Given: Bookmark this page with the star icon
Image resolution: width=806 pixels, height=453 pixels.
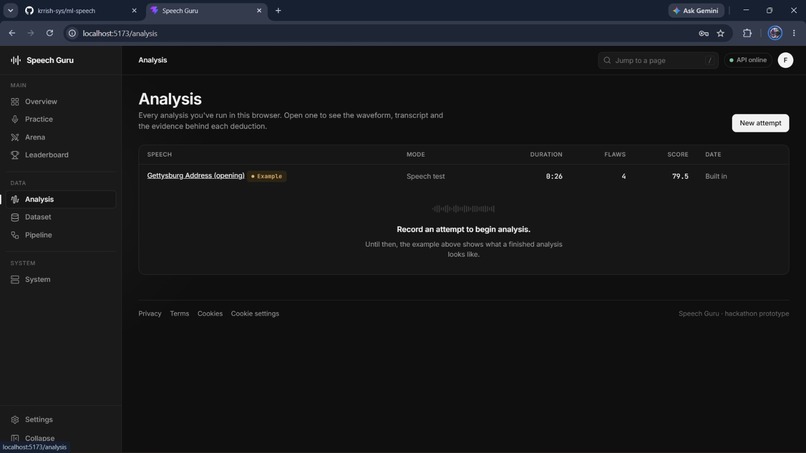Looking at the screenshot, I should coord(721,33).
